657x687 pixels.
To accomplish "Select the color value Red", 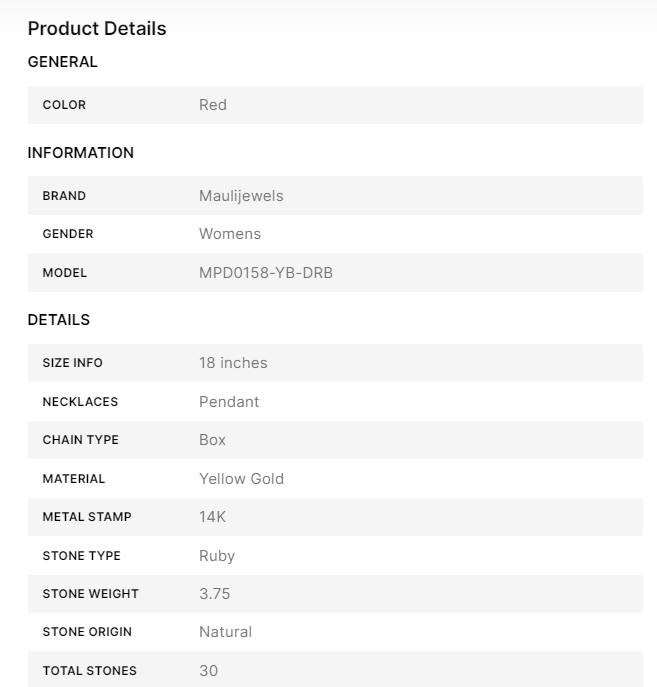I will [x=213, y=105].
